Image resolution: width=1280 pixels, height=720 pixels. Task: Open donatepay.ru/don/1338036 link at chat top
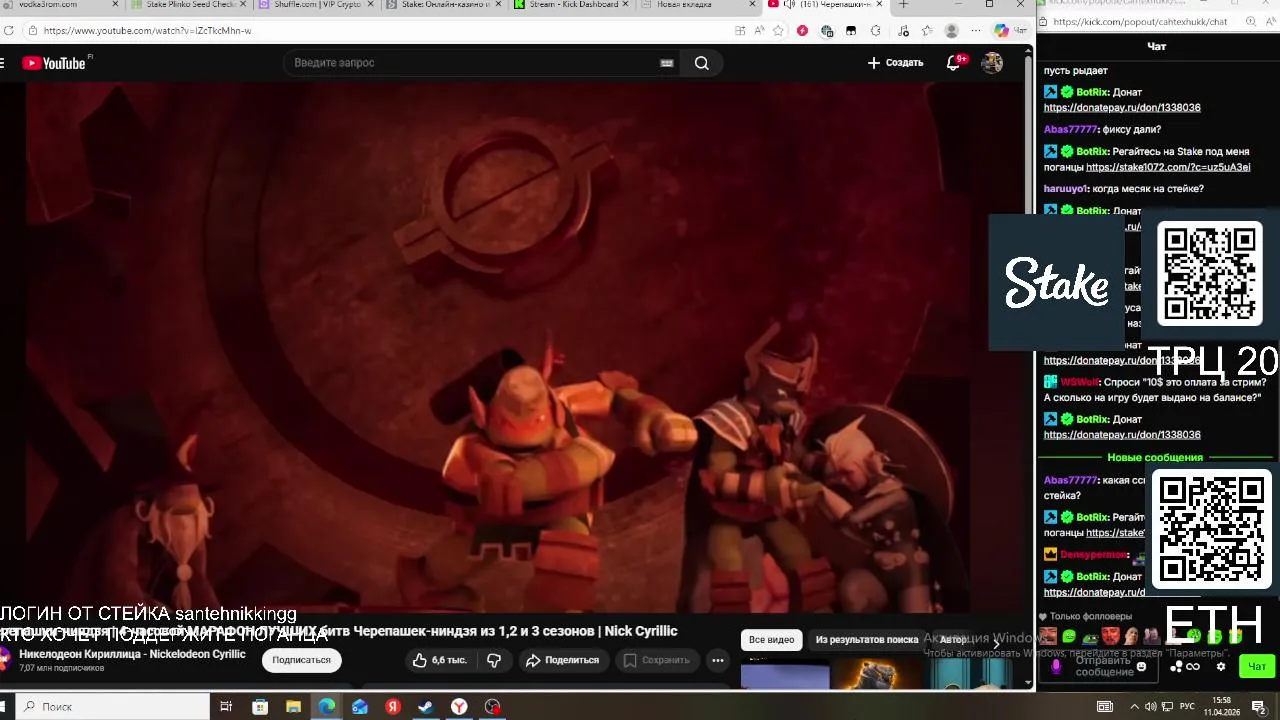point(1122,108)
